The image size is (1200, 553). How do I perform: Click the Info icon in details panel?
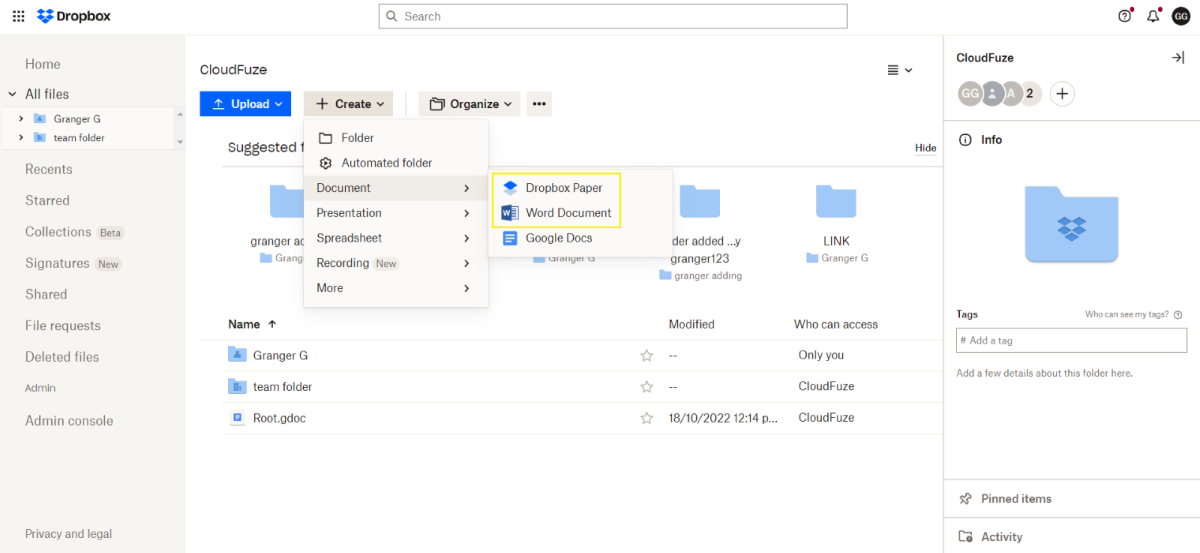(964, 140)
